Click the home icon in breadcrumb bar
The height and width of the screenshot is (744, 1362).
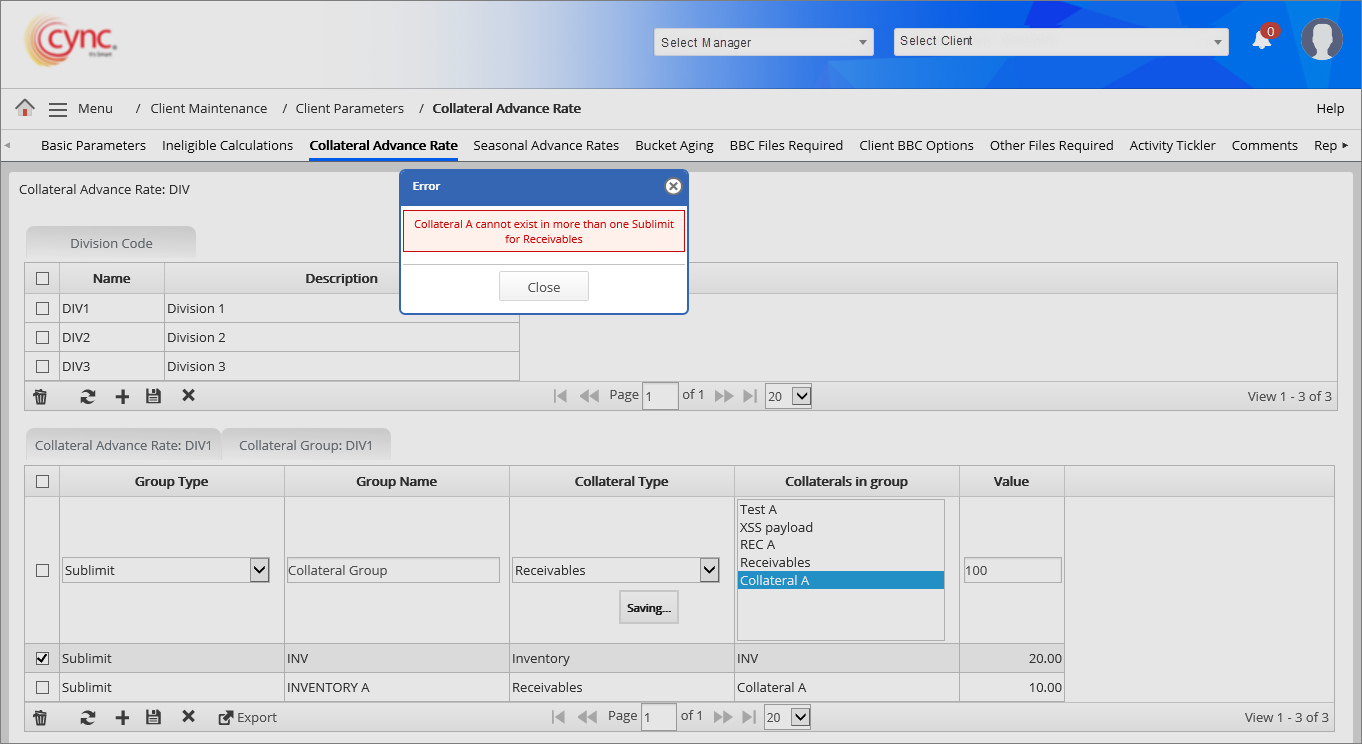[x=25, y=108]
